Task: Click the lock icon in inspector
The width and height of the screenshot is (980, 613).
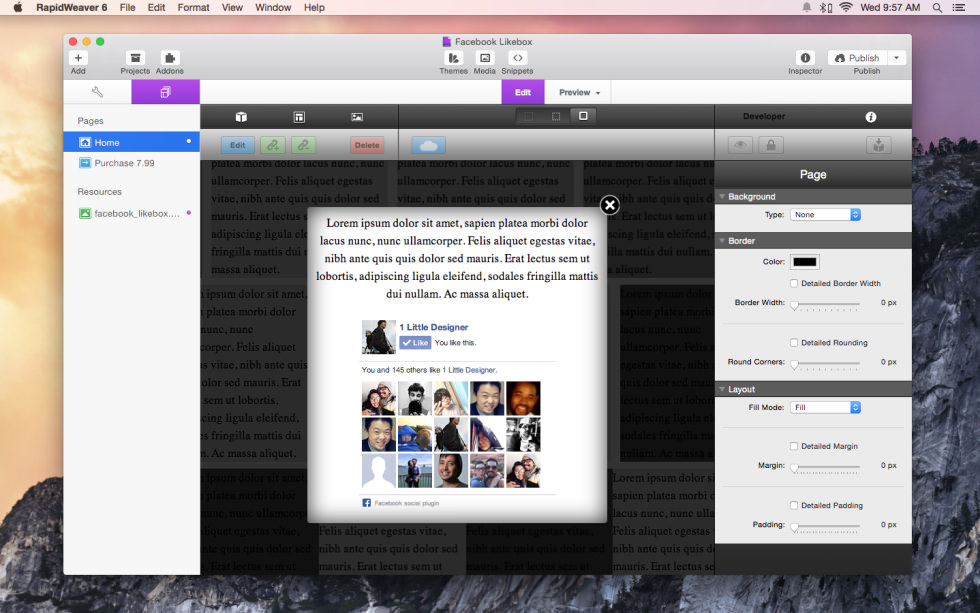Action: point(771,145)
